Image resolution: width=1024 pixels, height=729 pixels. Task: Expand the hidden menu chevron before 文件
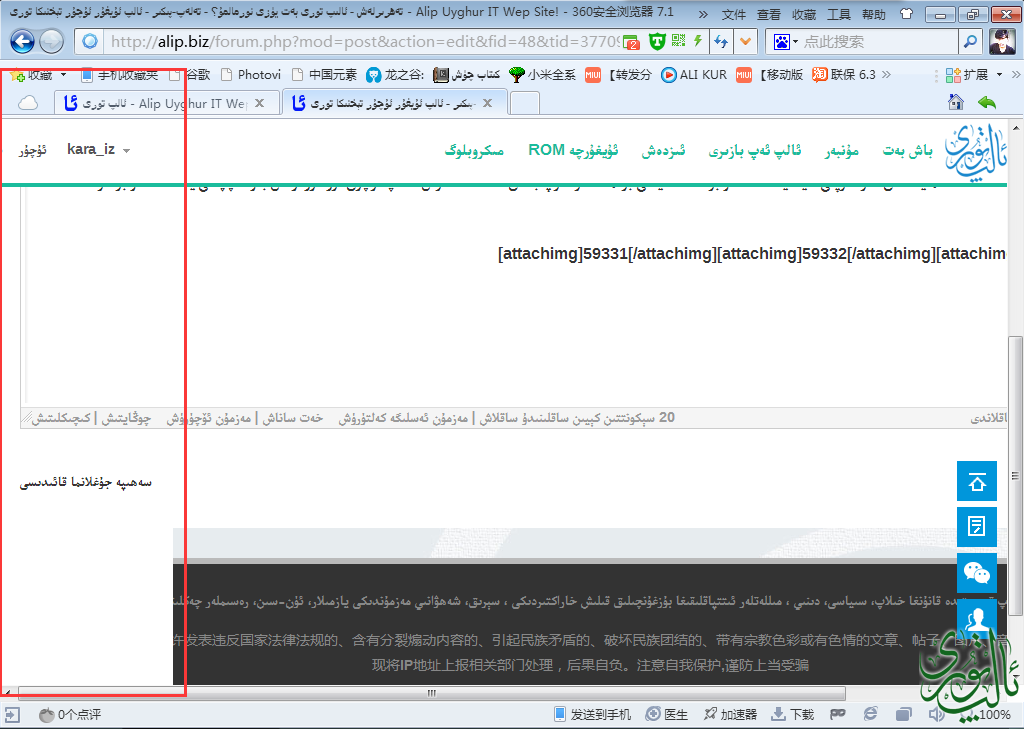pos(703,14)
